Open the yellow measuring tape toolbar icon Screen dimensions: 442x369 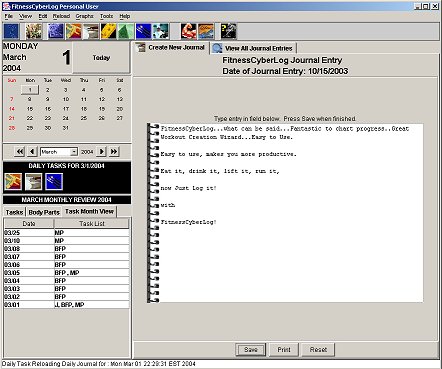click(x=108, y=31)
